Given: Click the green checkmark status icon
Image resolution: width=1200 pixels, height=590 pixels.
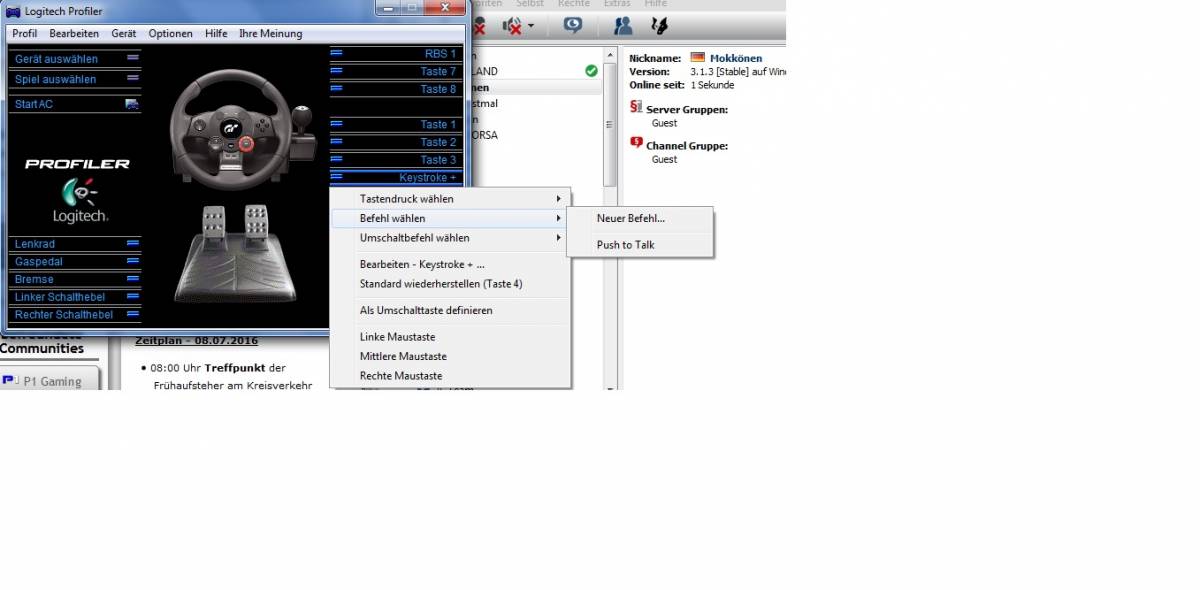Looking at the screenshot, I should pyautogui.click(x=591, y=71).
